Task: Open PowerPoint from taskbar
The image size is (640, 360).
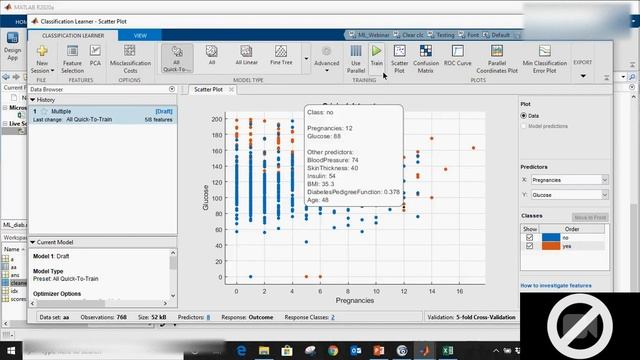Action: click(379, 351)
